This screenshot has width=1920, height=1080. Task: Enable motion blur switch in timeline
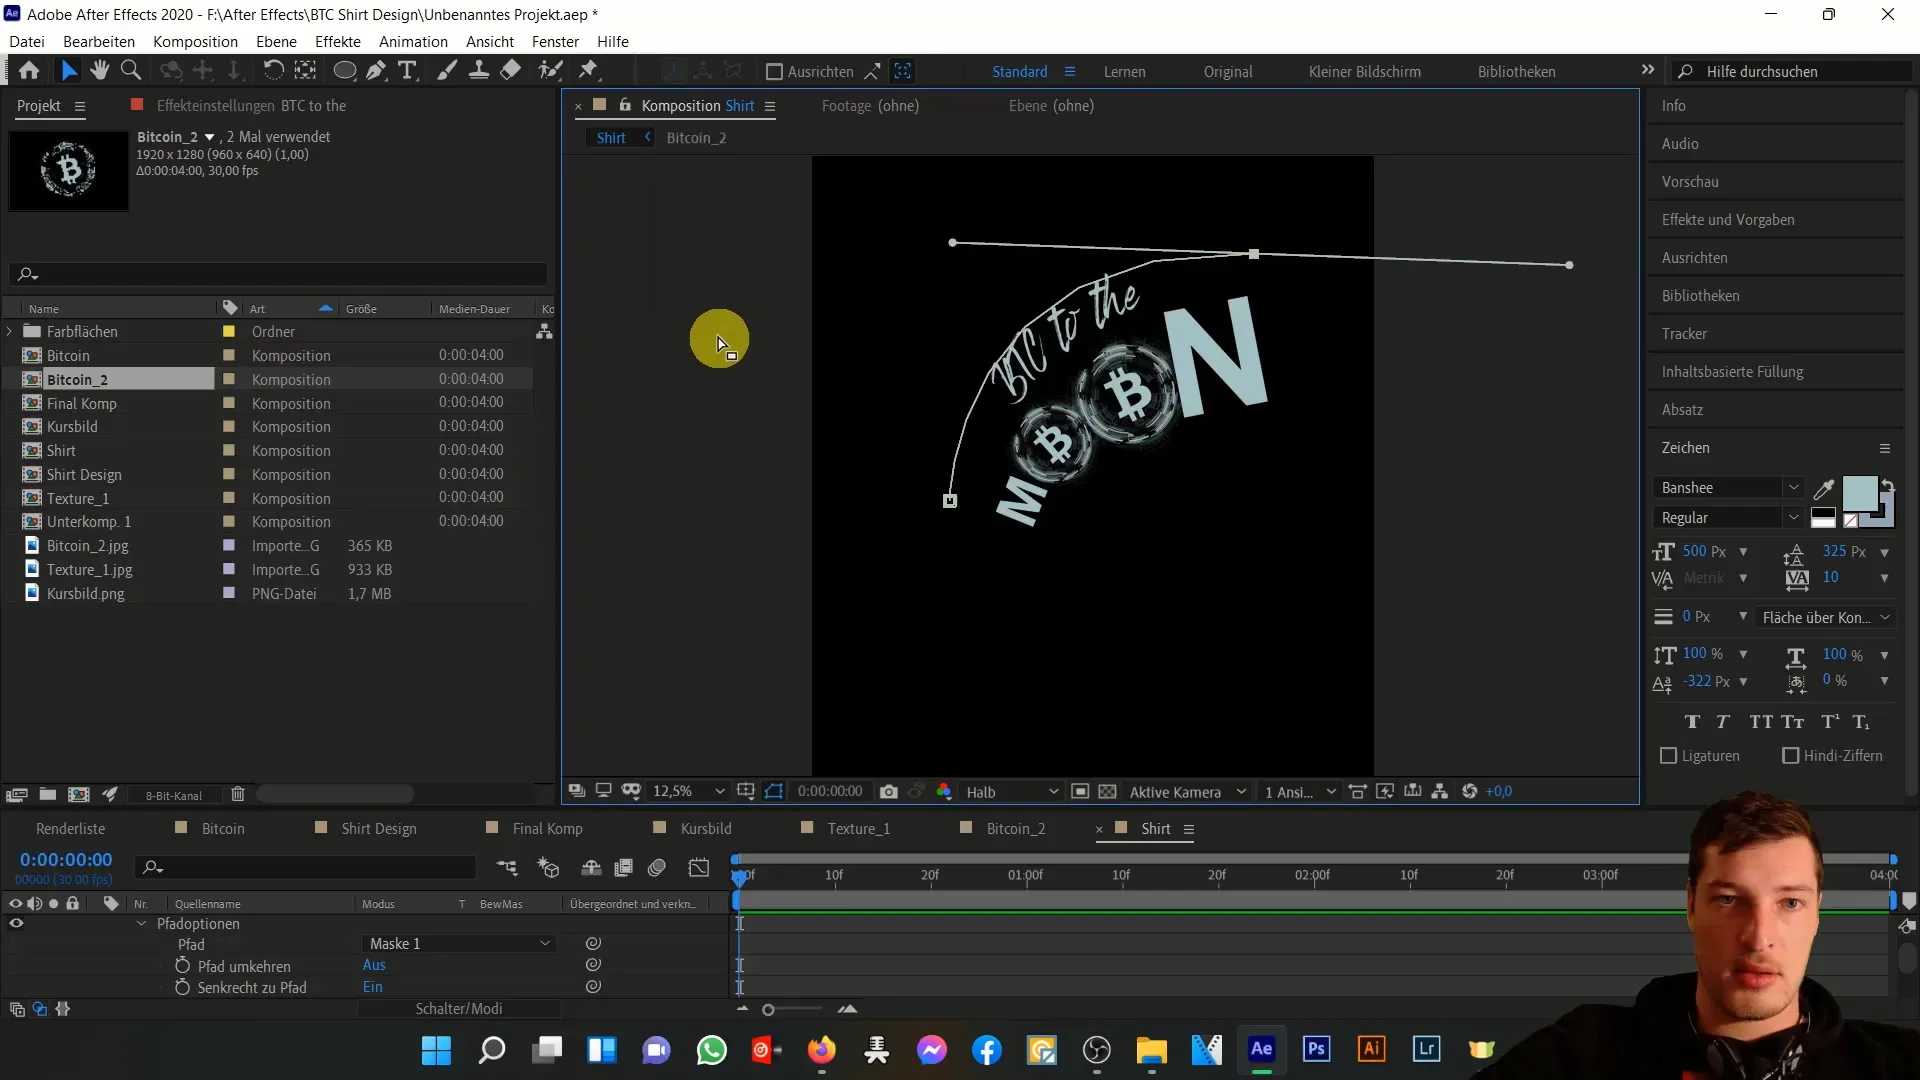657,867
